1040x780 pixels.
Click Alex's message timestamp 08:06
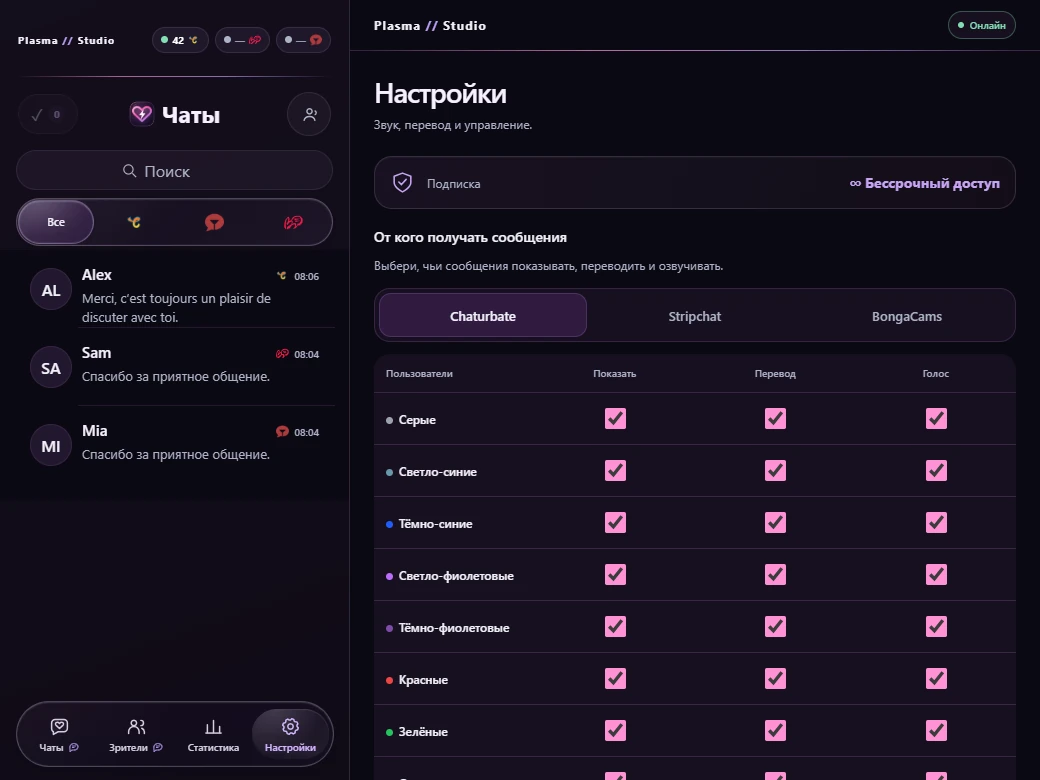tap(306, 276)
